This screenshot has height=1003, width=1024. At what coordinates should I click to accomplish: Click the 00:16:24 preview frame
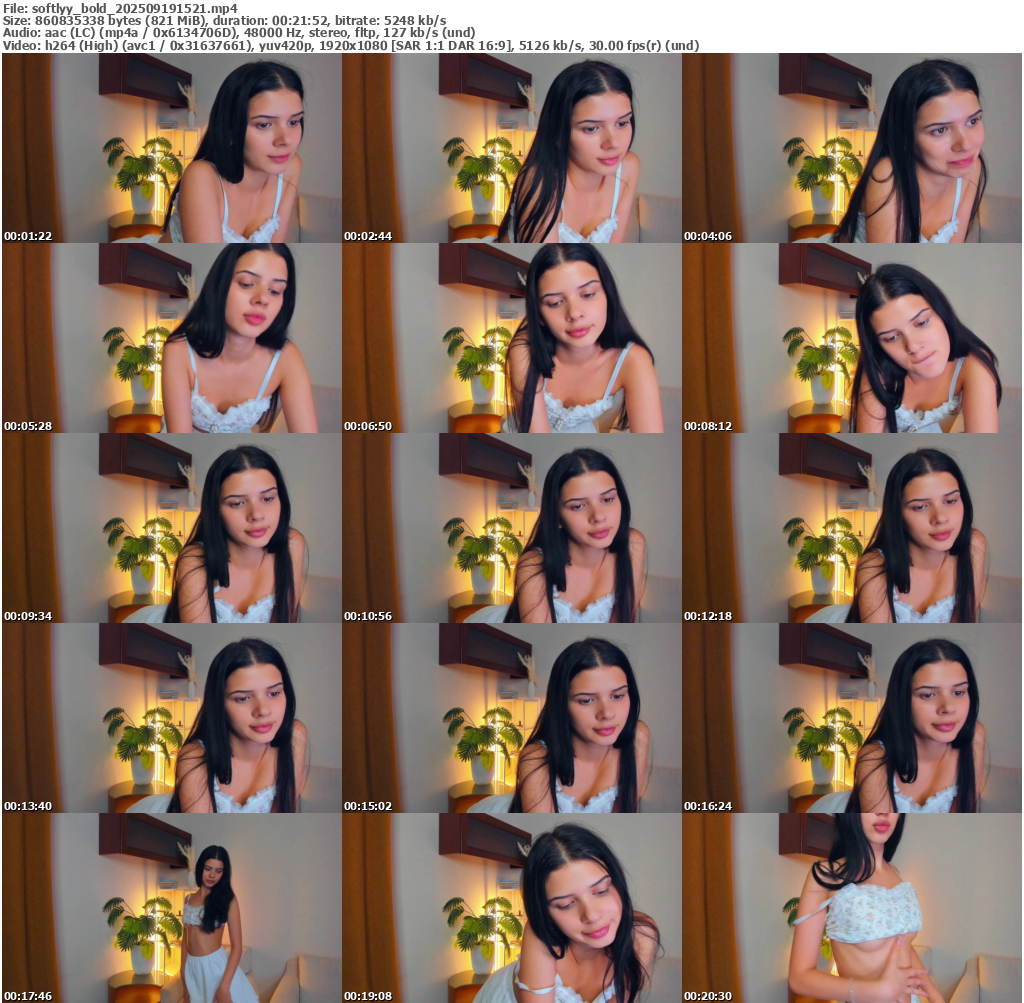coord(851,718)
